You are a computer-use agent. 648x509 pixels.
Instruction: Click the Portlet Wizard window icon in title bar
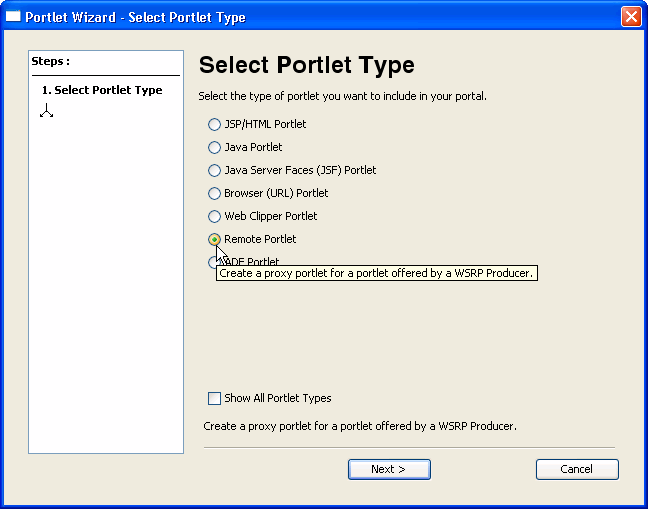point(13,17)
